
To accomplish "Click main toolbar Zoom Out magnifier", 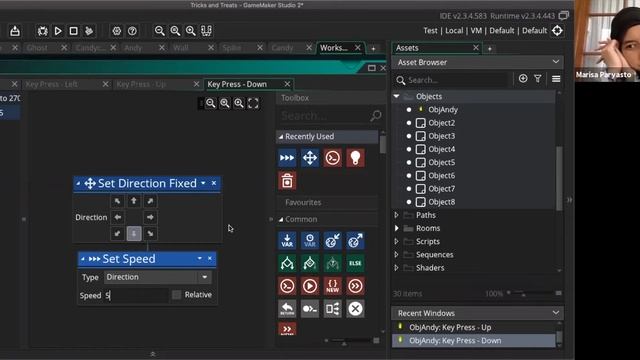I will [160, 31].
